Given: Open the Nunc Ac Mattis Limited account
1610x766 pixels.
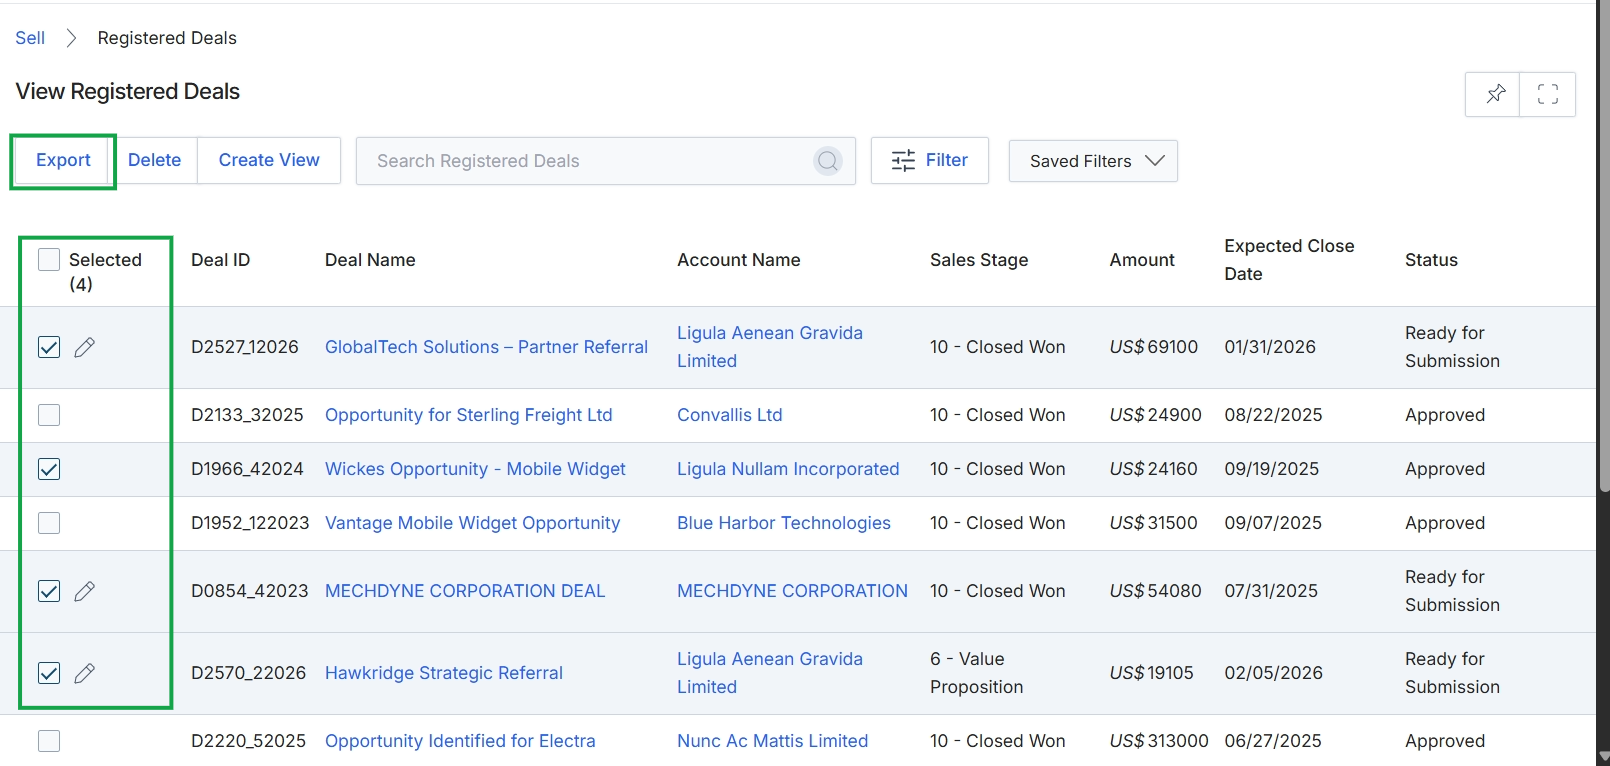Looking at the screenshot, I should tap(772, 741).
